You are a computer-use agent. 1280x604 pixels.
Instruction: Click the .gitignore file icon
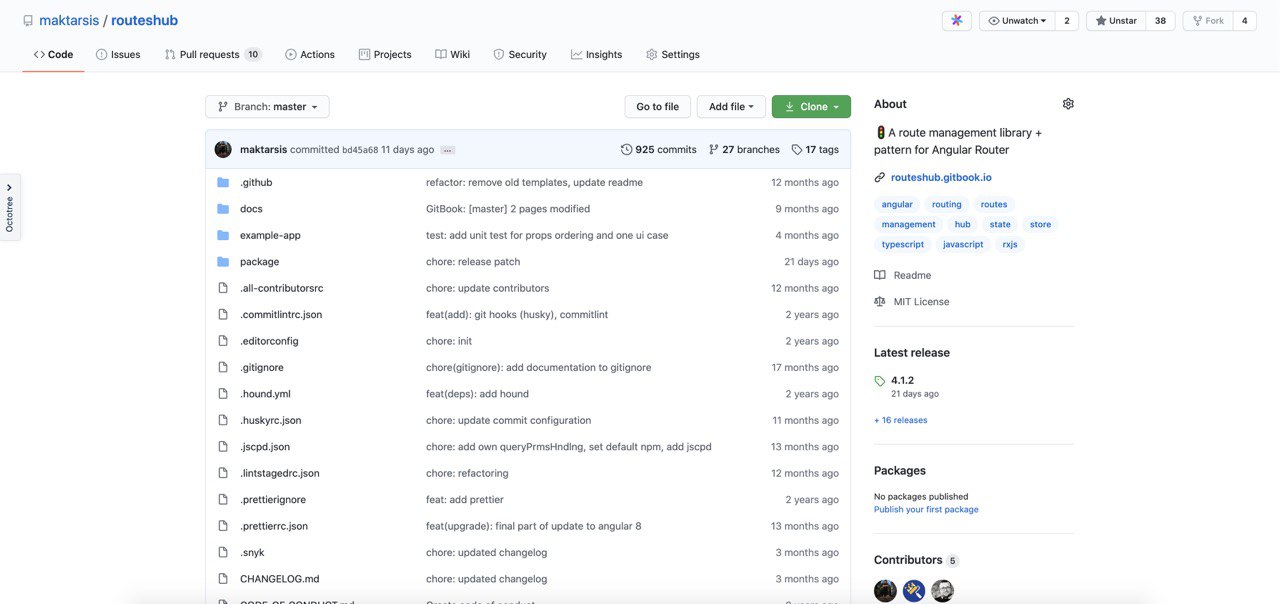pyautogui.click(x=223, y=367)
